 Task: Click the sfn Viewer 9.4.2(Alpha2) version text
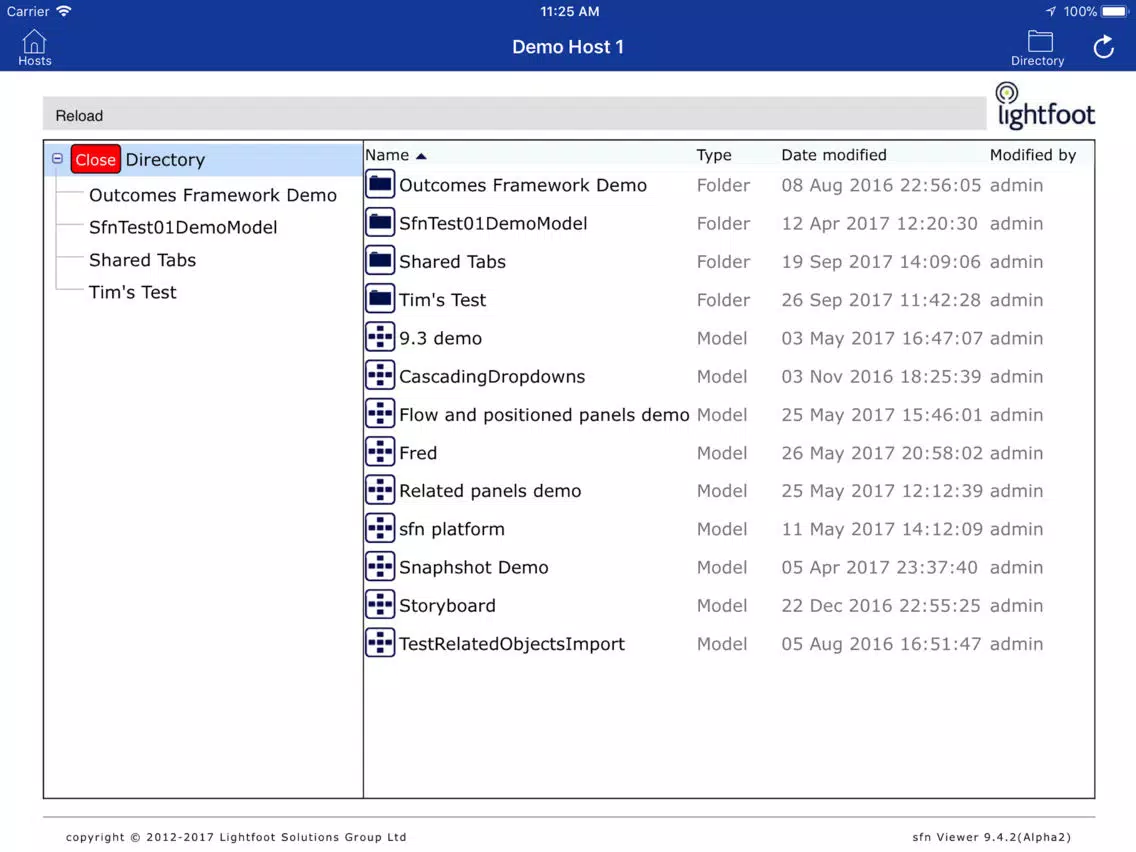[991, 838]
